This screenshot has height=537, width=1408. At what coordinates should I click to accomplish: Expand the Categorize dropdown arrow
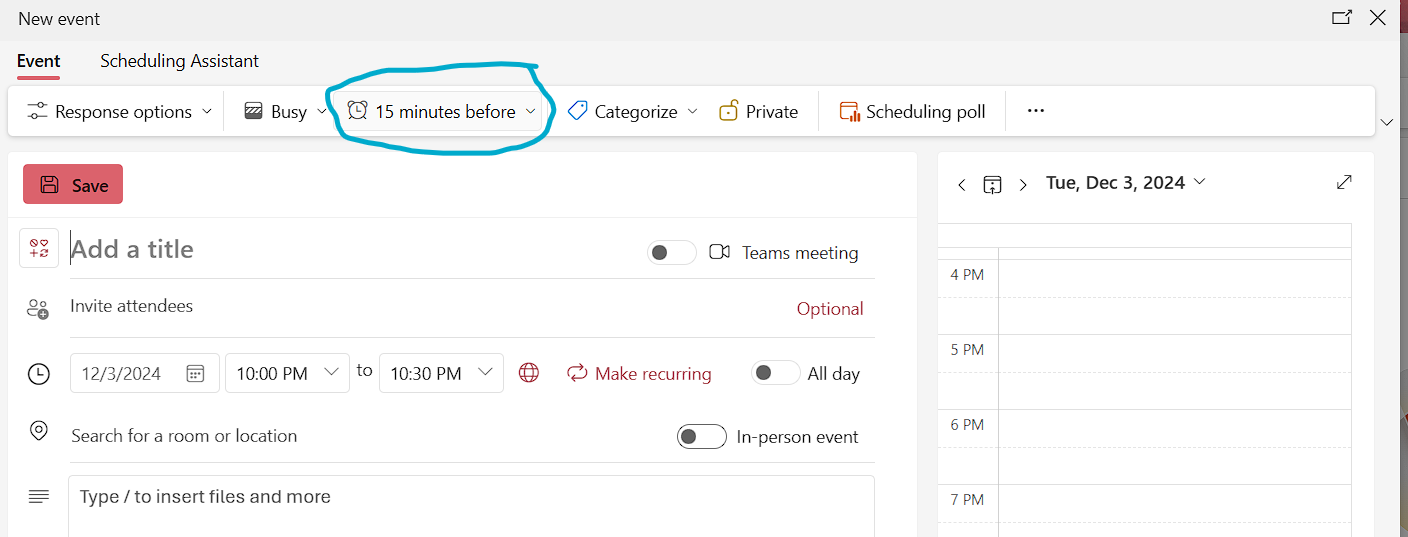pyautogui.click(x=692, y=111)
